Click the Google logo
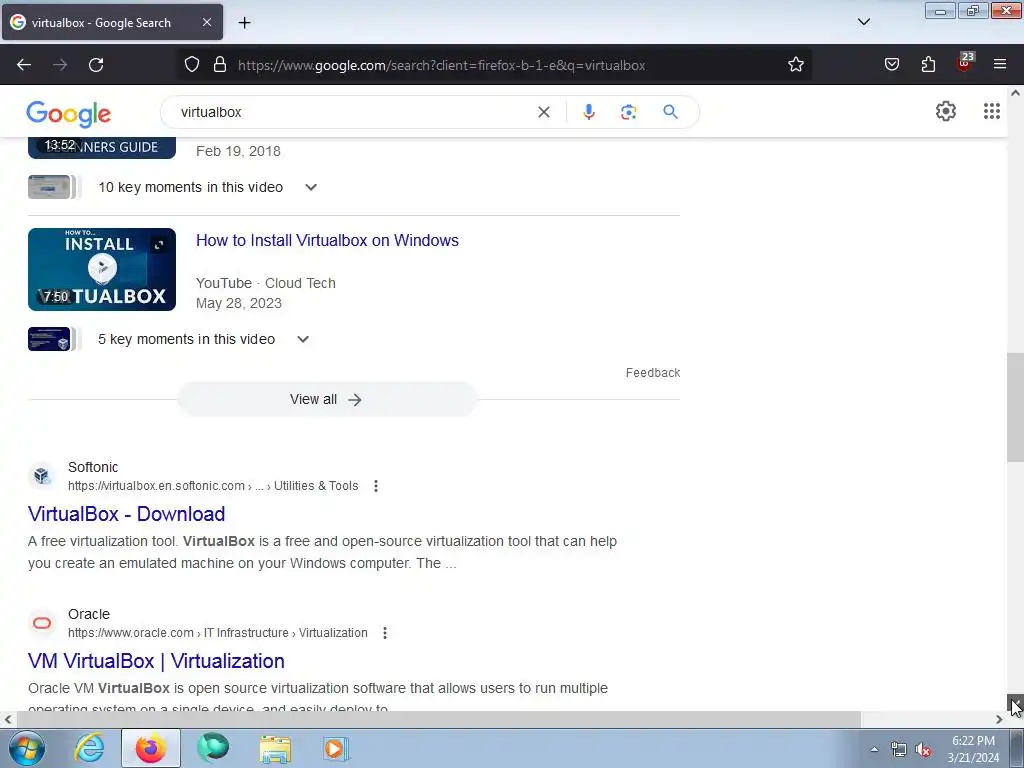1024x768 pixels. [x=69, y=114]
